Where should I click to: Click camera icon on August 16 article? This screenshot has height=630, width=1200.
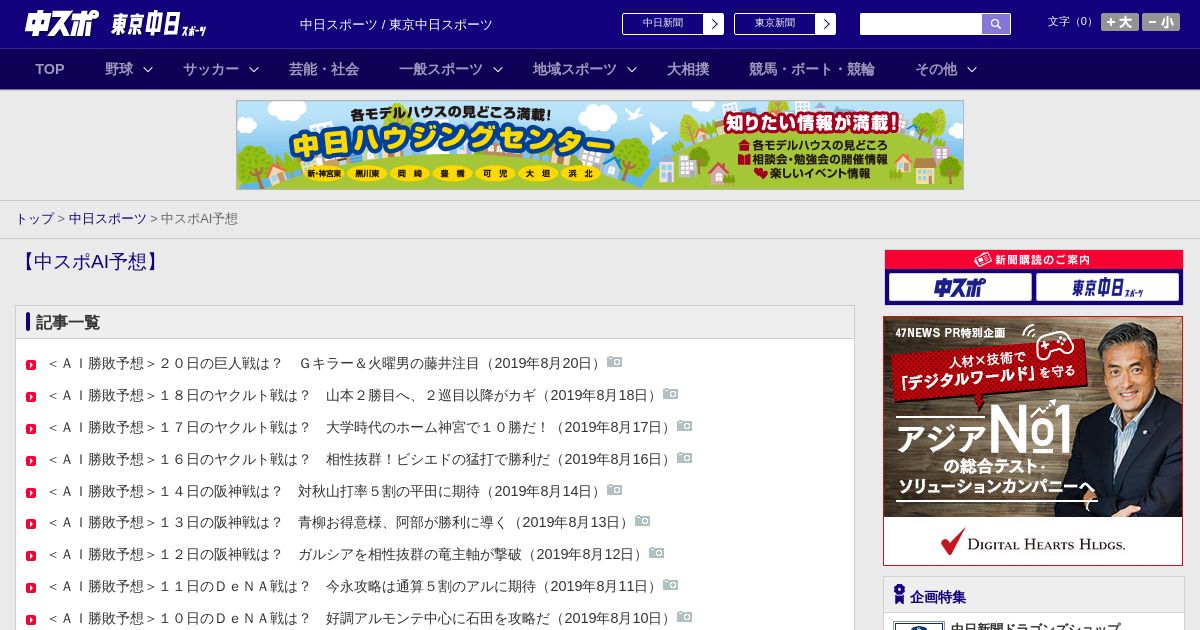click(x=685, y=458)
